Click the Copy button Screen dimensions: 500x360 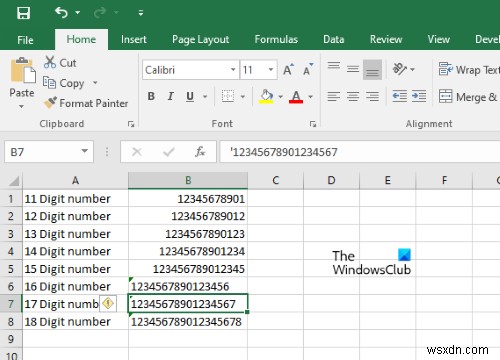(64, 83)
